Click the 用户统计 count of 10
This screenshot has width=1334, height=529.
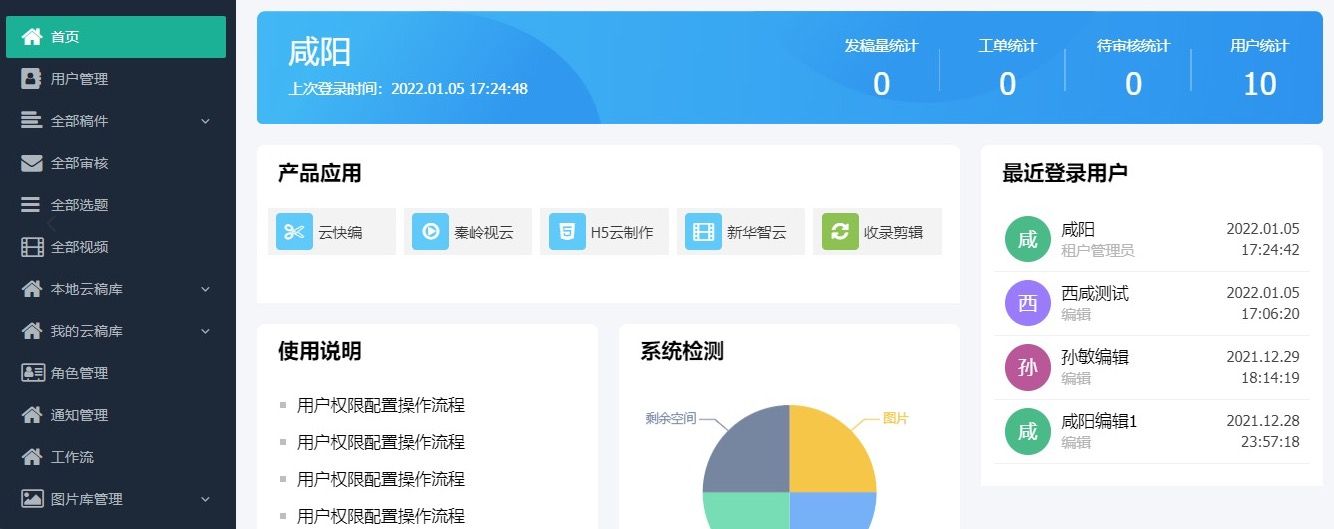point(1259,84)
